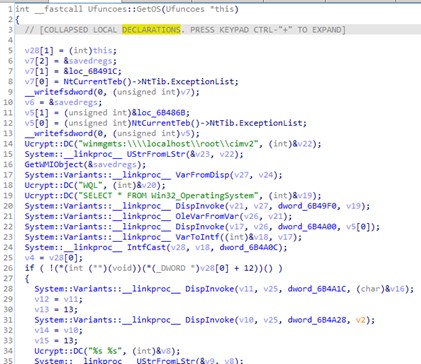Click OleVarFromVar call on line 21
This screenshot has height=364, width=421.
[x=207, y=216]
